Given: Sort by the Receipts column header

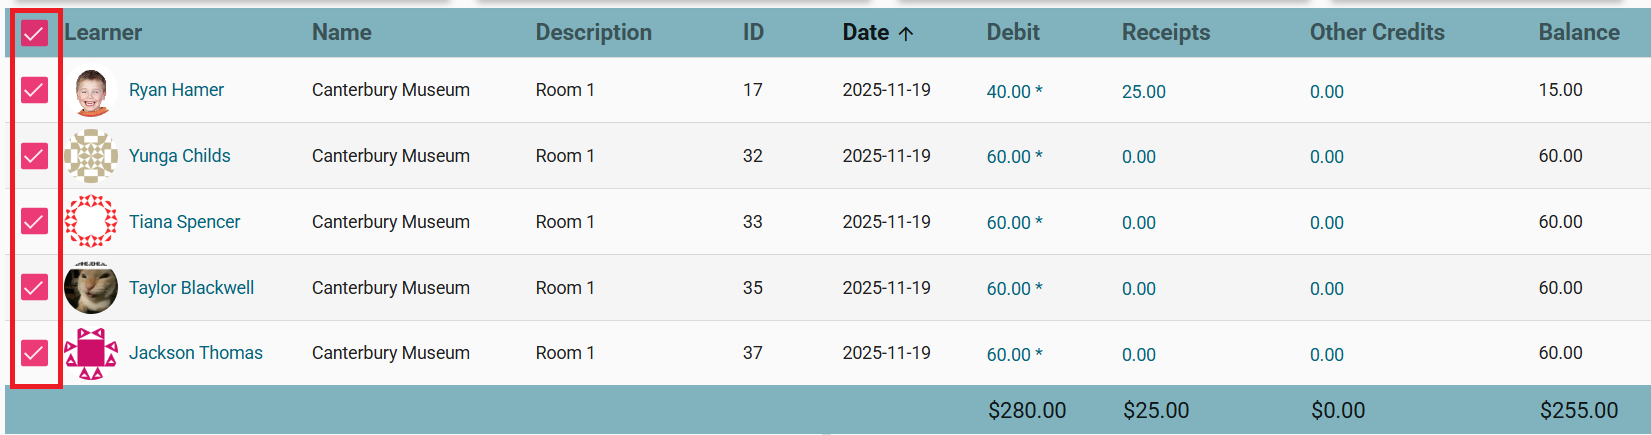Looking at the screenshot, I should [1165, 33].
